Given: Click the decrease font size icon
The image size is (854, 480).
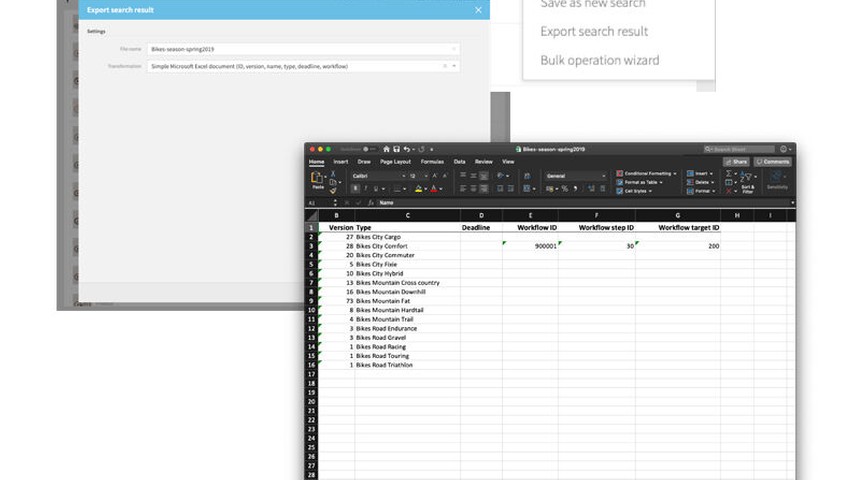Looking at the screenshot, I should (444, 176).
